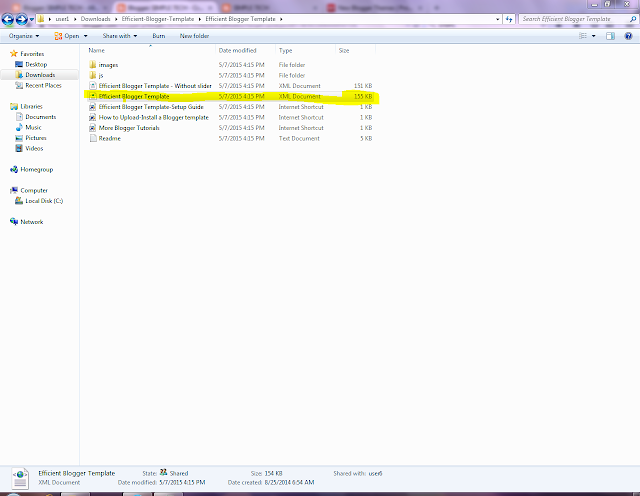
Task: Open the Share with menu
Action: click(x=120, y=36)
